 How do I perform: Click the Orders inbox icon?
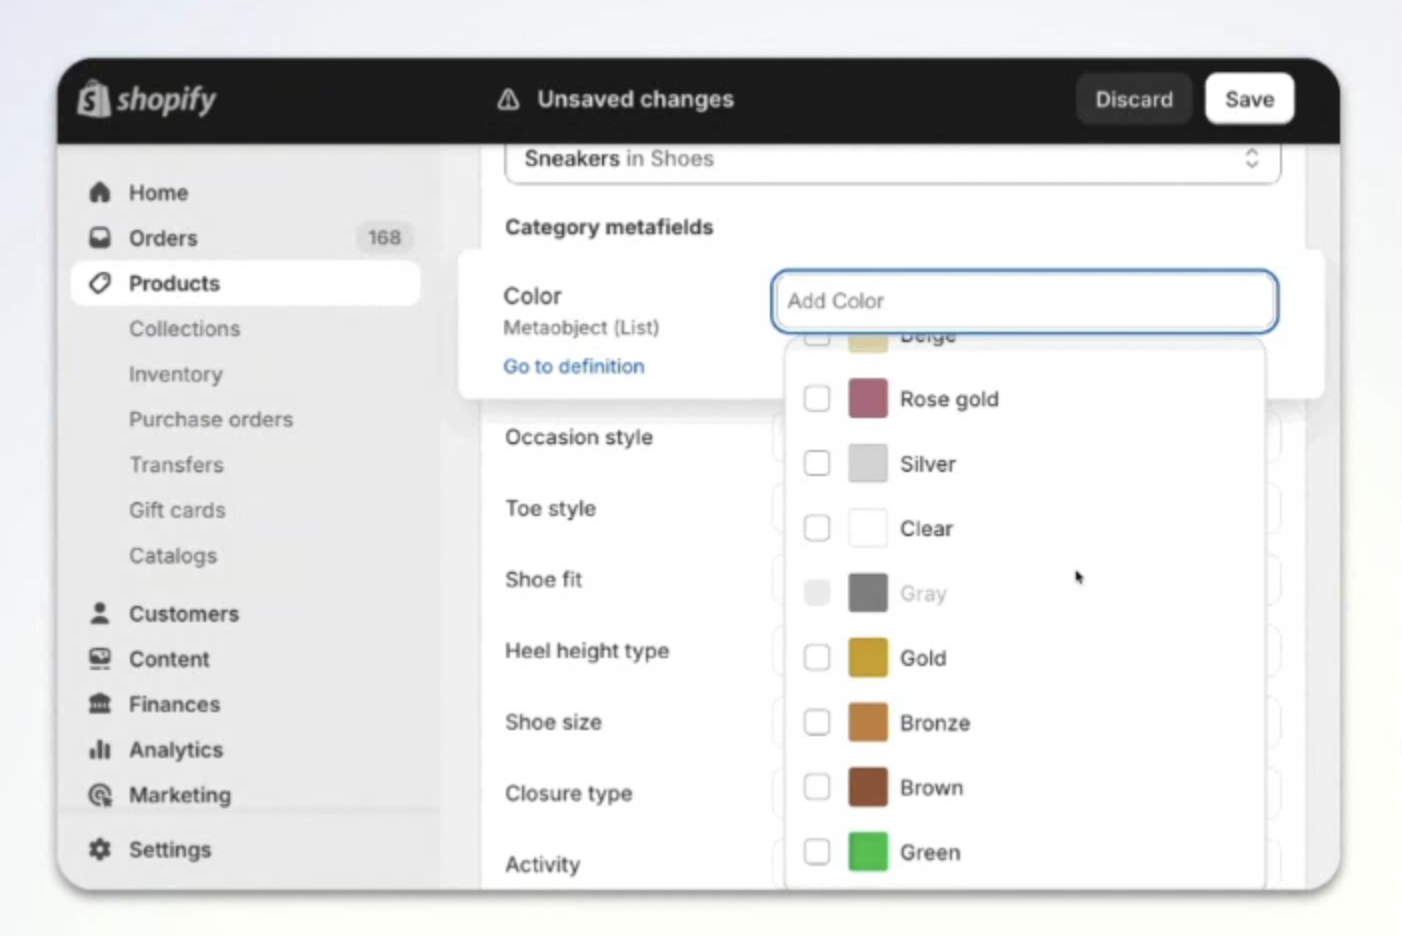[x=100, y=238]
